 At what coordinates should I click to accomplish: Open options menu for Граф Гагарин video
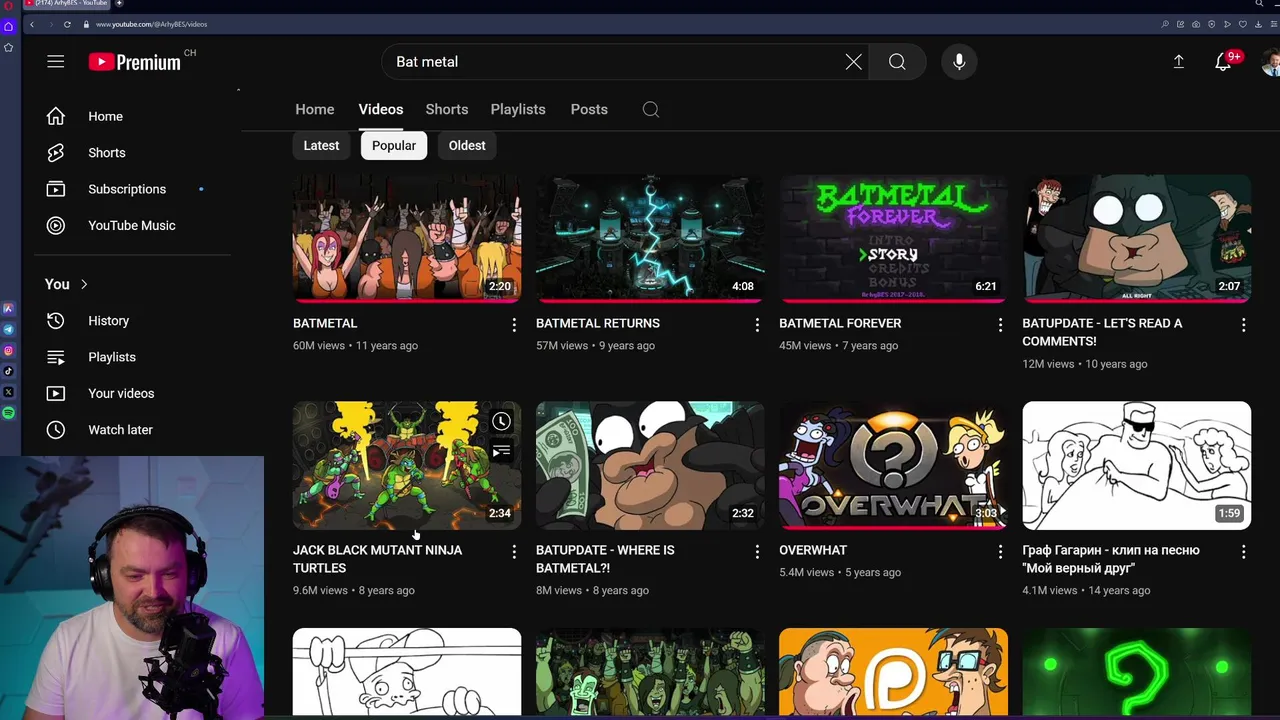1243,552
